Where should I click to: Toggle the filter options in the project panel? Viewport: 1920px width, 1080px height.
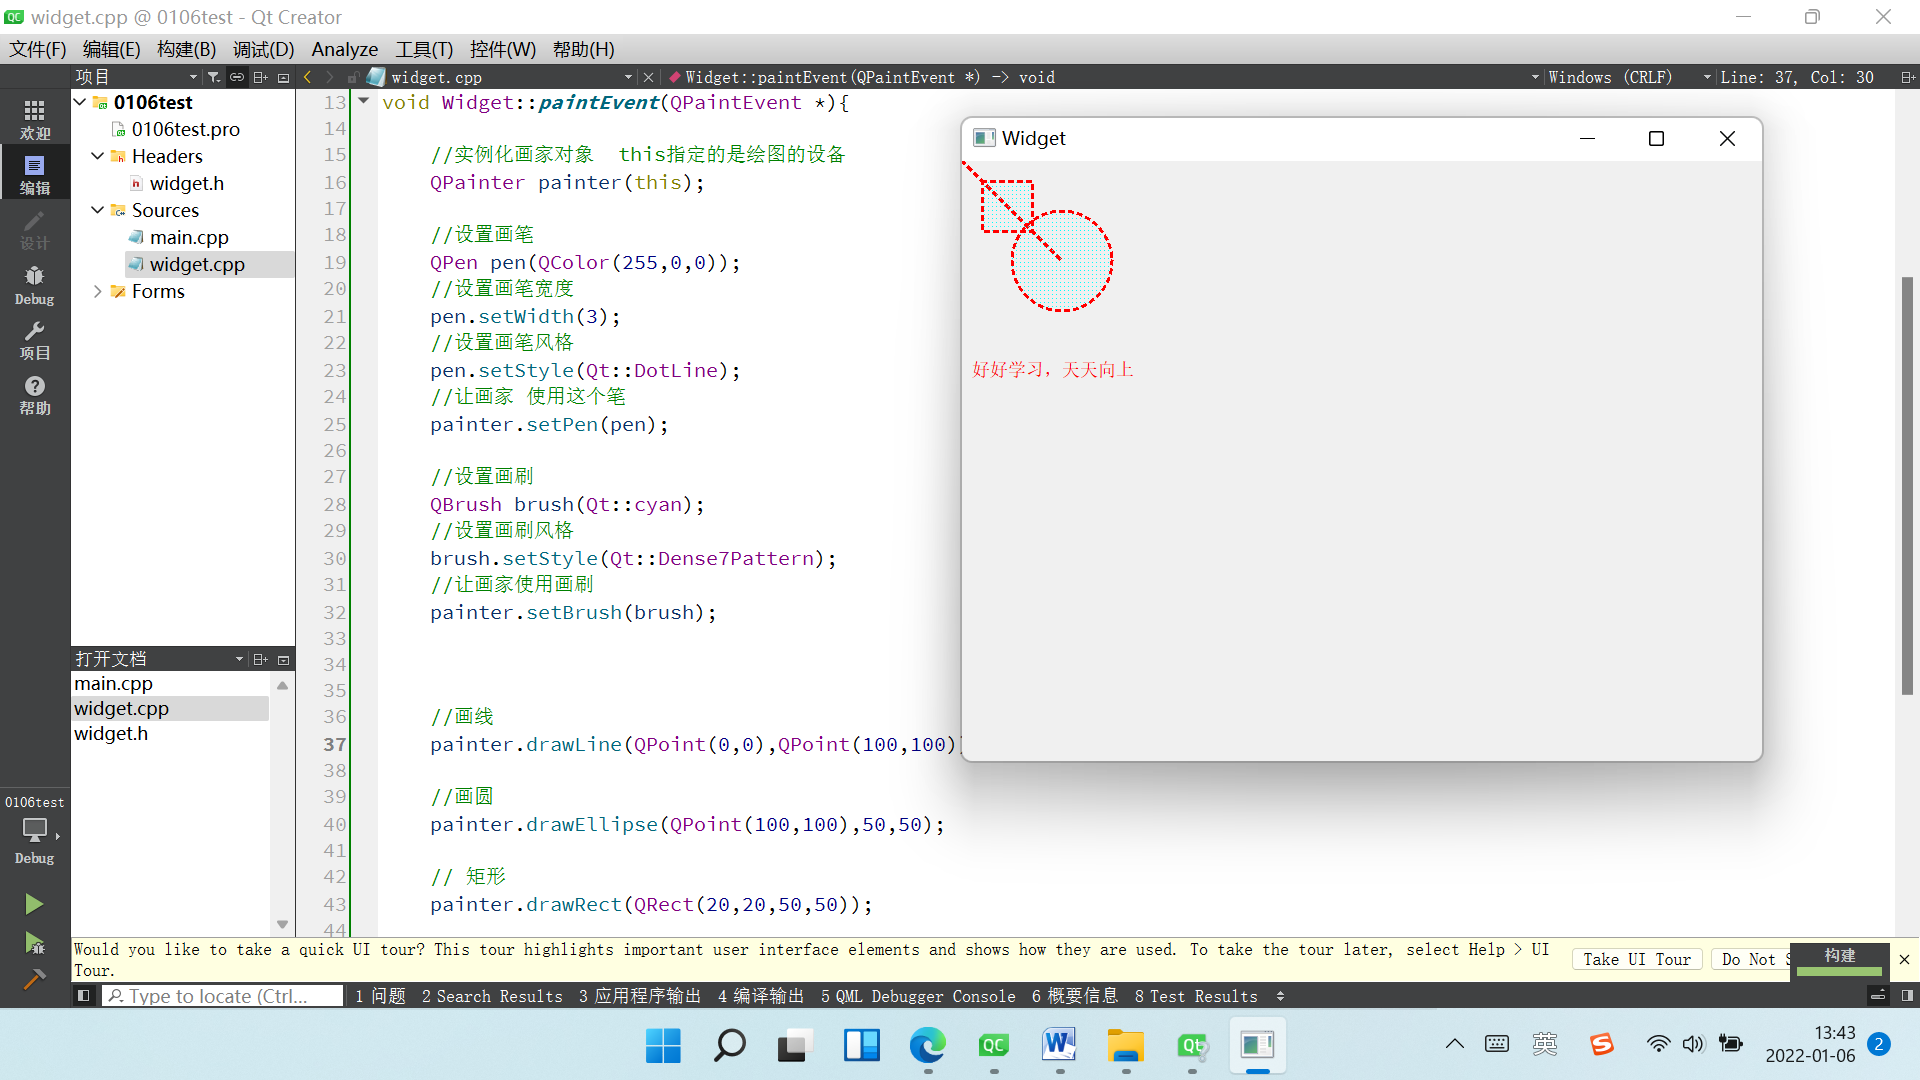tap(213, 76)
